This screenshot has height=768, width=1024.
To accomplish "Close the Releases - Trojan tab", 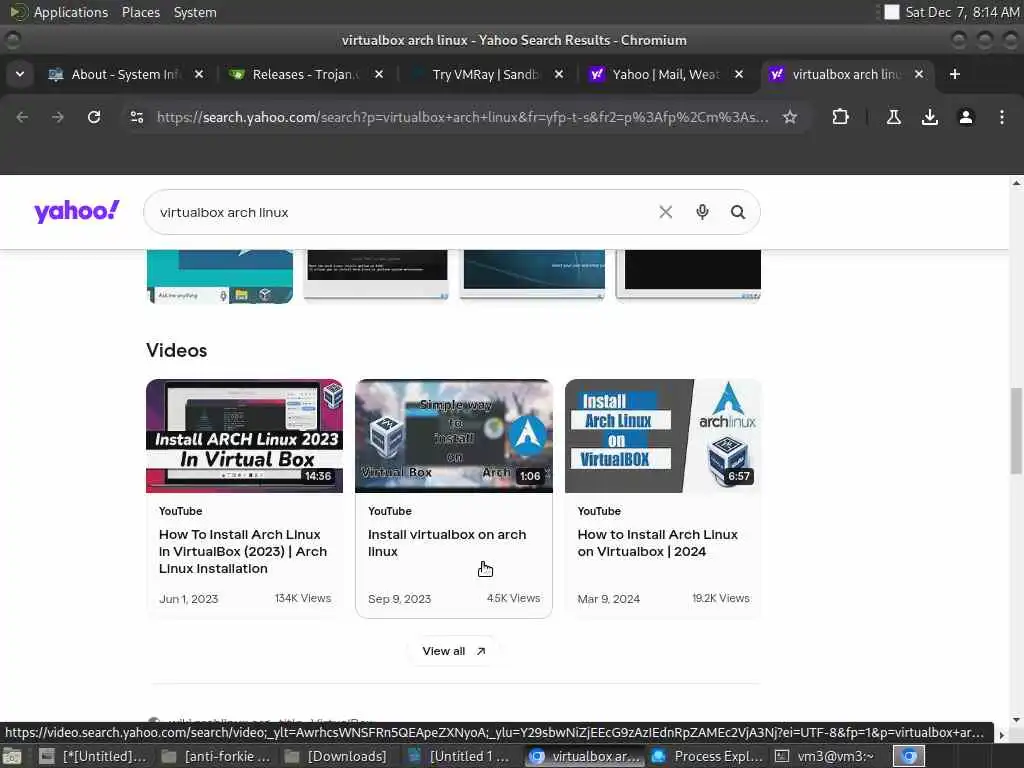I will [x=379, y=74].
